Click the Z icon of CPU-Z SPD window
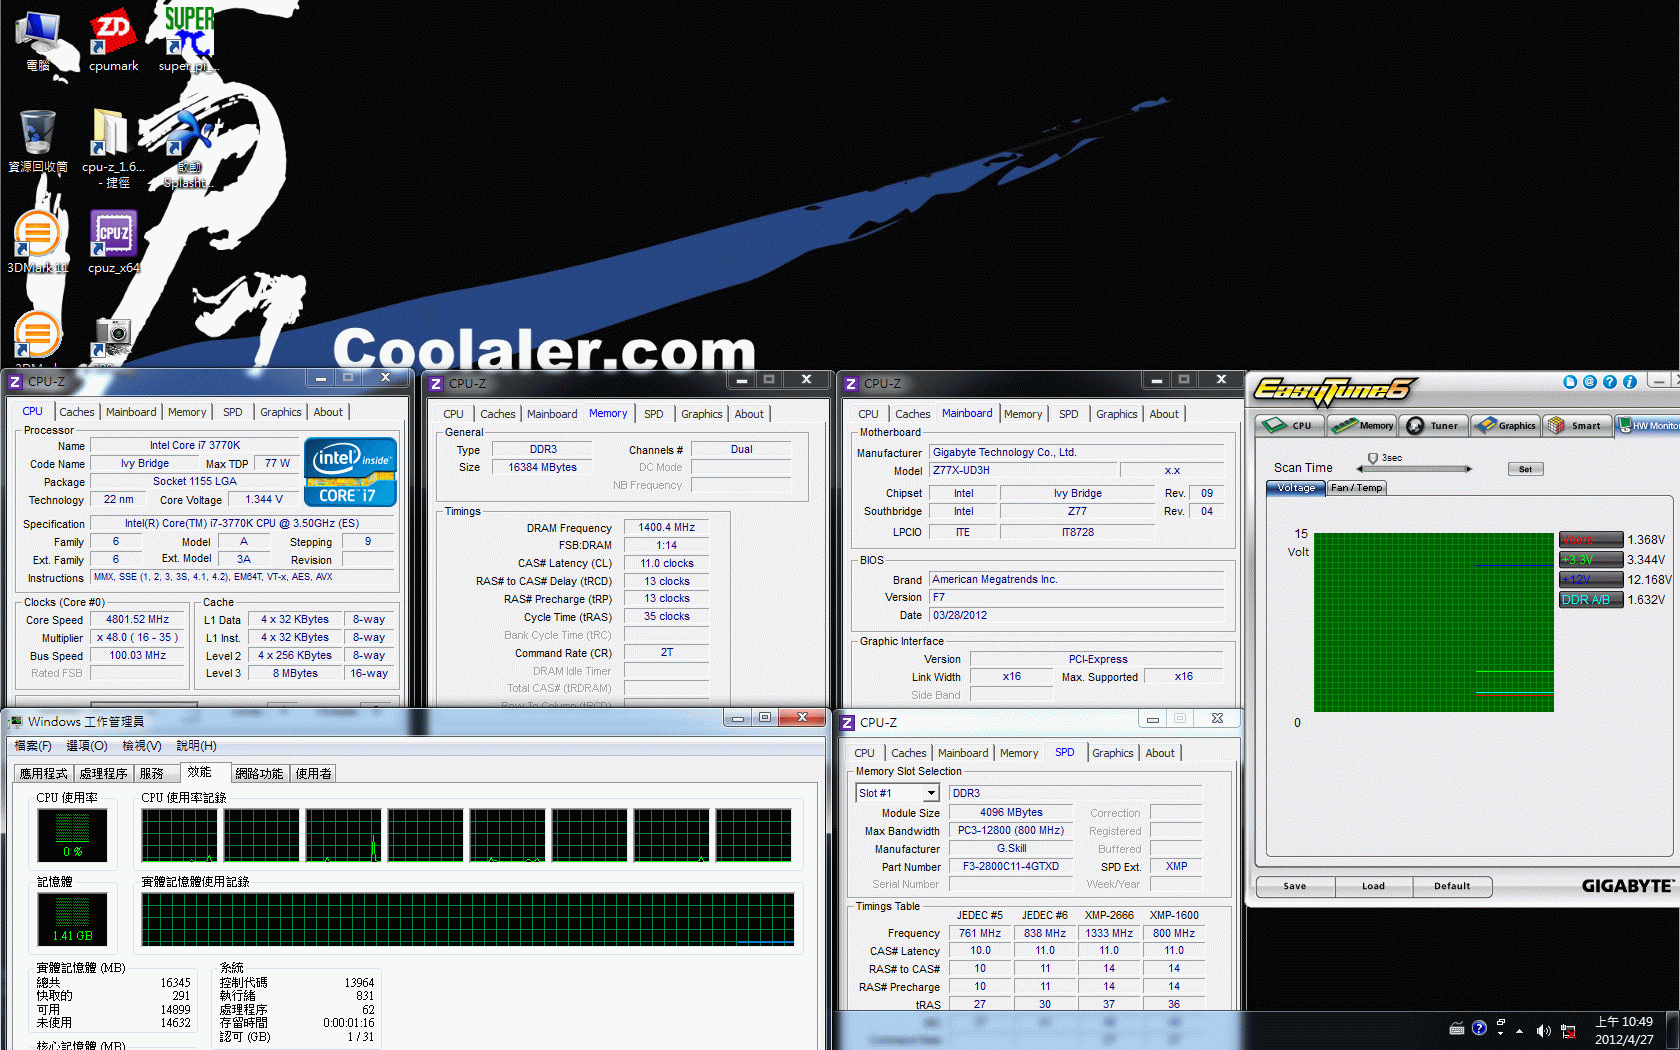Screen dimensions: 1680x1050 pyautogui.click(x=847, y=722)
